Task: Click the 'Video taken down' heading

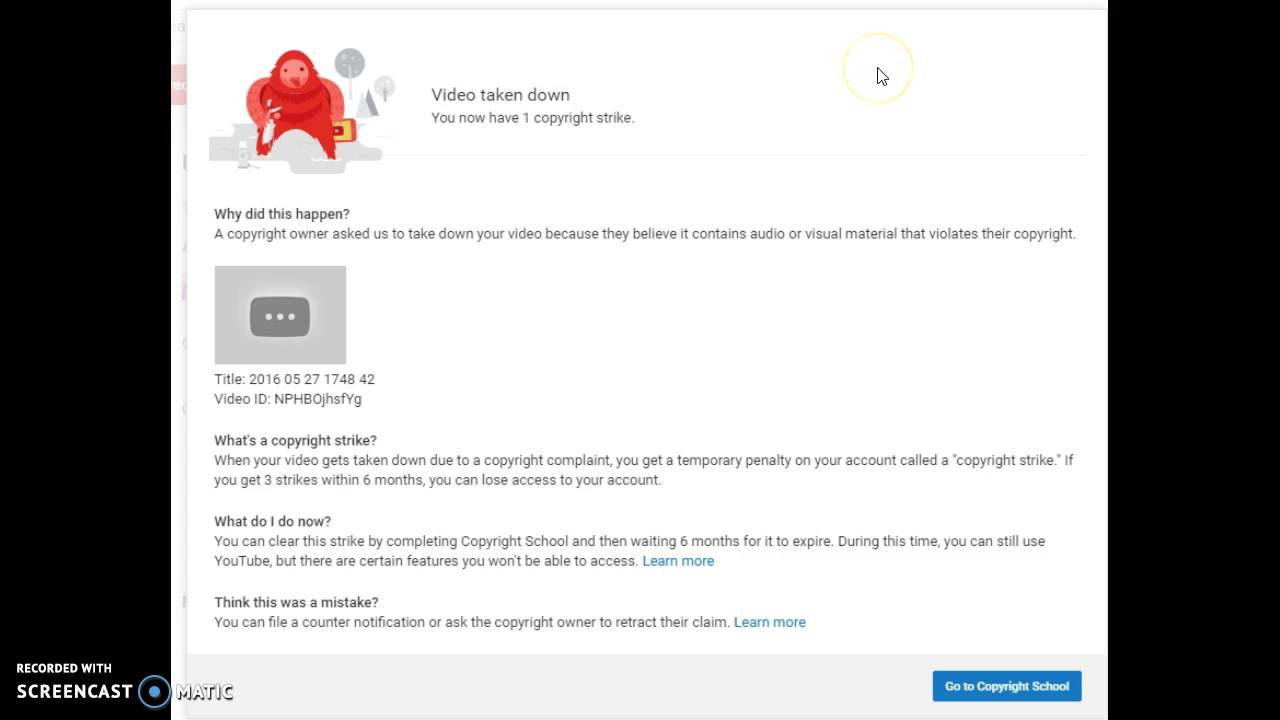Action: click(500, 95)
